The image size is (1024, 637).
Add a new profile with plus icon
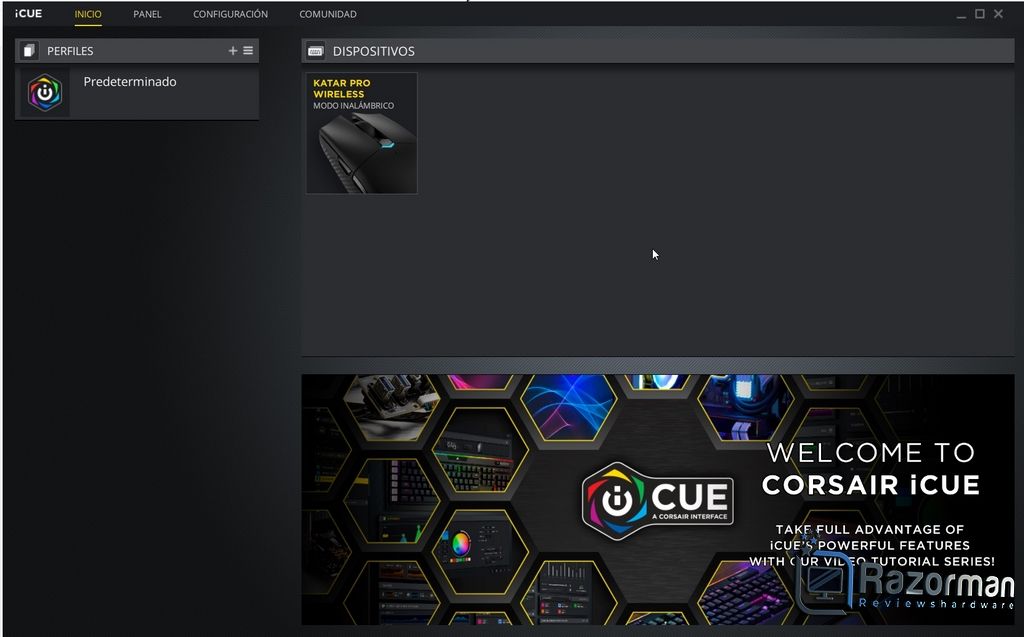pos(232,50)
